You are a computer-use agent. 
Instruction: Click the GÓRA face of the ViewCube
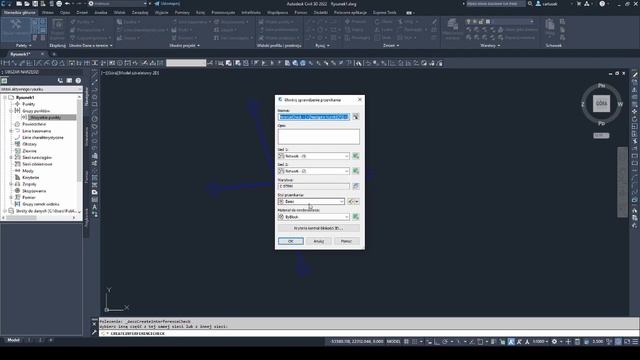[601, 104]
